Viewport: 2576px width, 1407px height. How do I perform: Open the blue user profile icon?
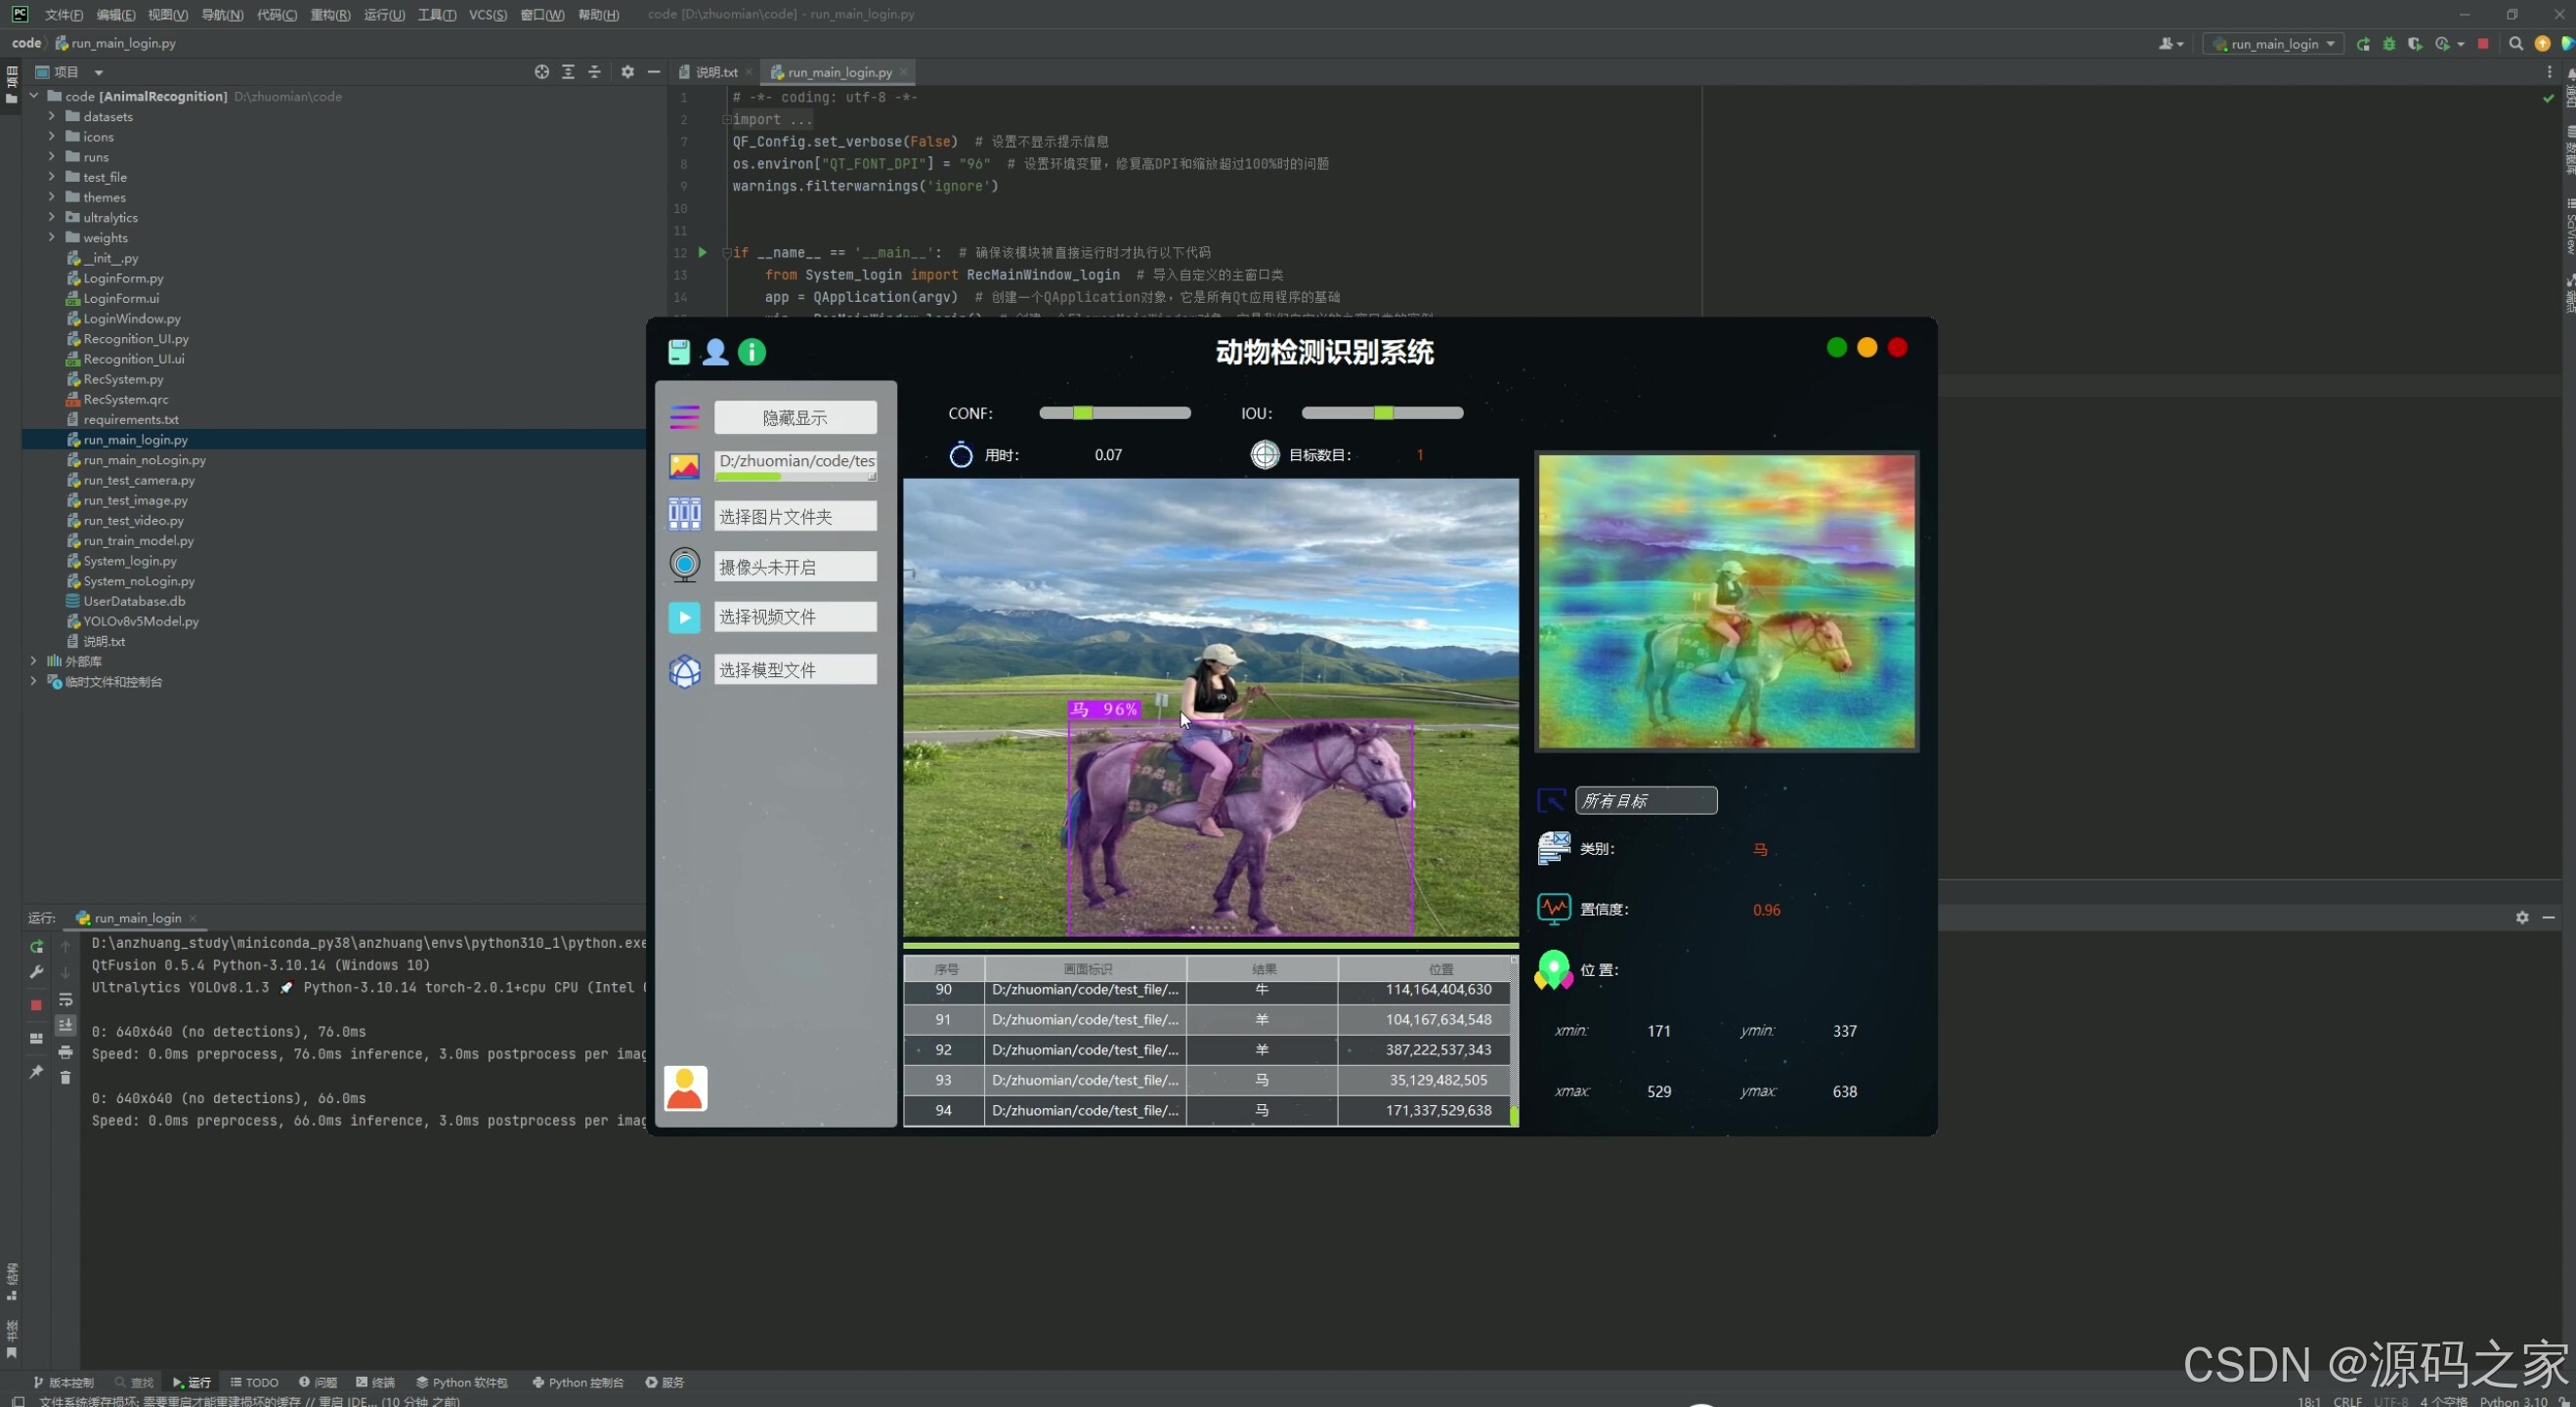point(715,352)
